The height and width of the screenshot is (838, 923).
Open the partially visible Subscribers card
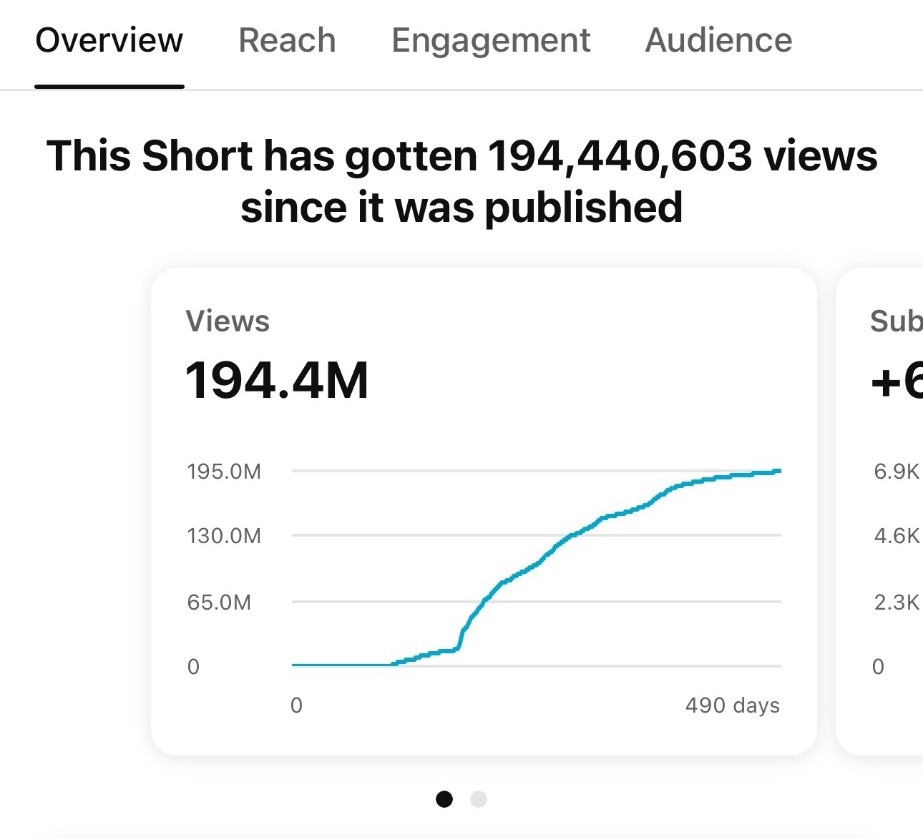(x=879, y=512)
